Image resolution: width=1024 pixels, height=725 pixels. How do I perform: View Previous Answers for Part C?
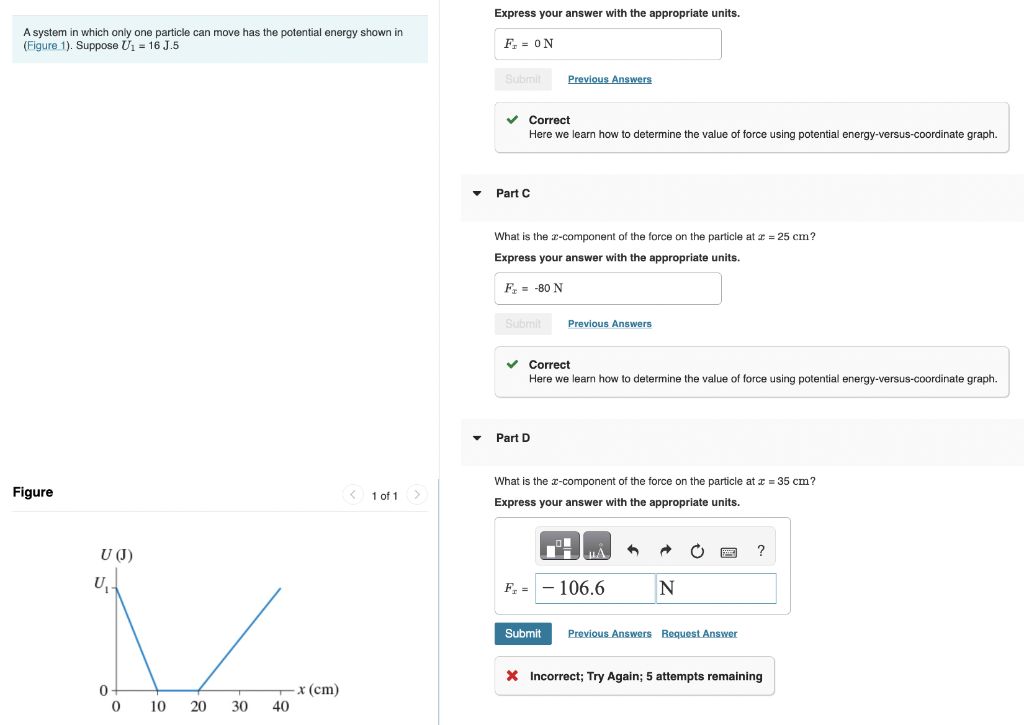pyautogui.click(x=609, y=323)
